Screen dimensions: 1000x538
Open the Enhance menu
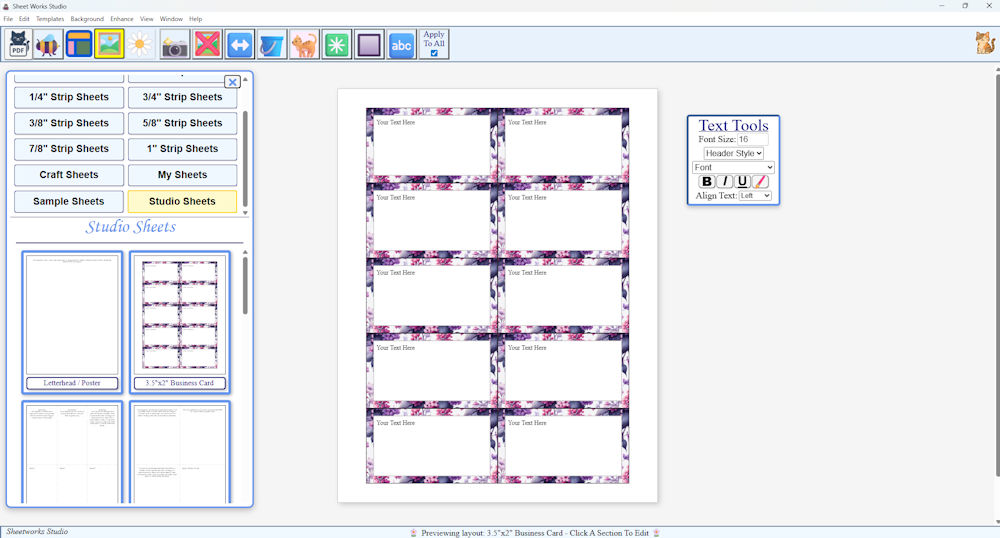coord(122,19)
